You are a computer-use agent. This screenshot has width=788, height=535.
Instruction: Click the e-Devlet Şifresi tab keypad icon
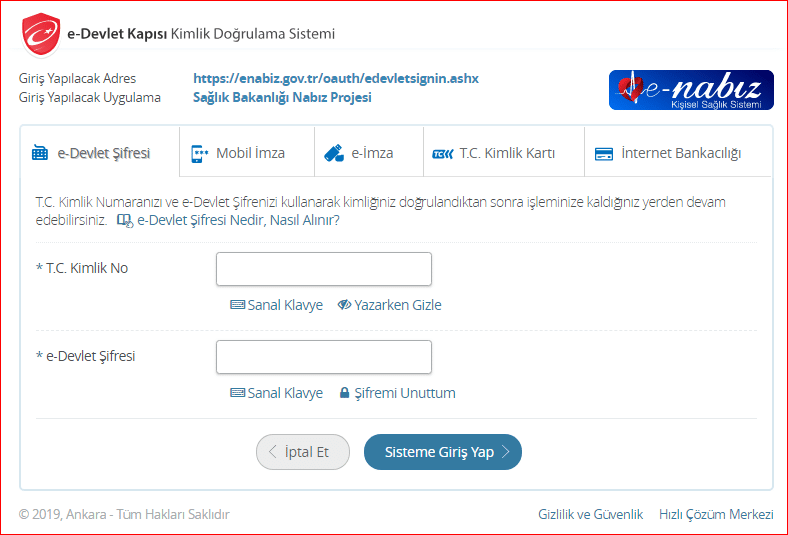pyautogui.click(x=40, y=153)
